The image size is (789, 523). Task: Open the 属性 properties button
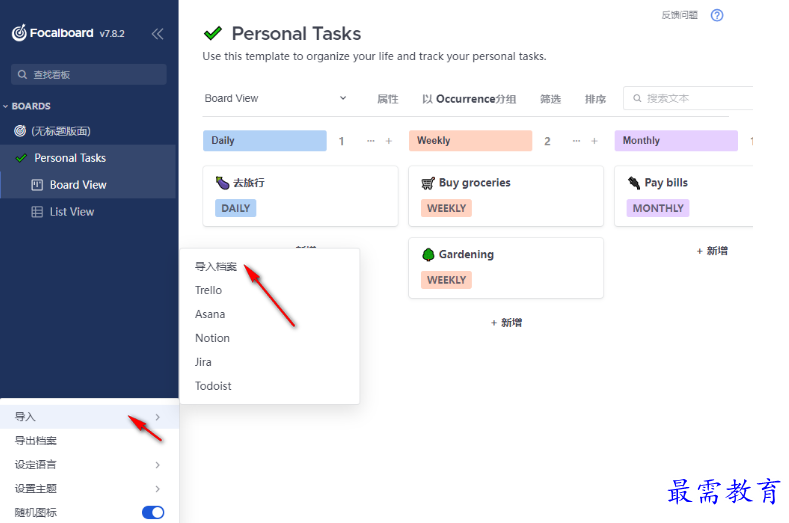coord(388,99)
